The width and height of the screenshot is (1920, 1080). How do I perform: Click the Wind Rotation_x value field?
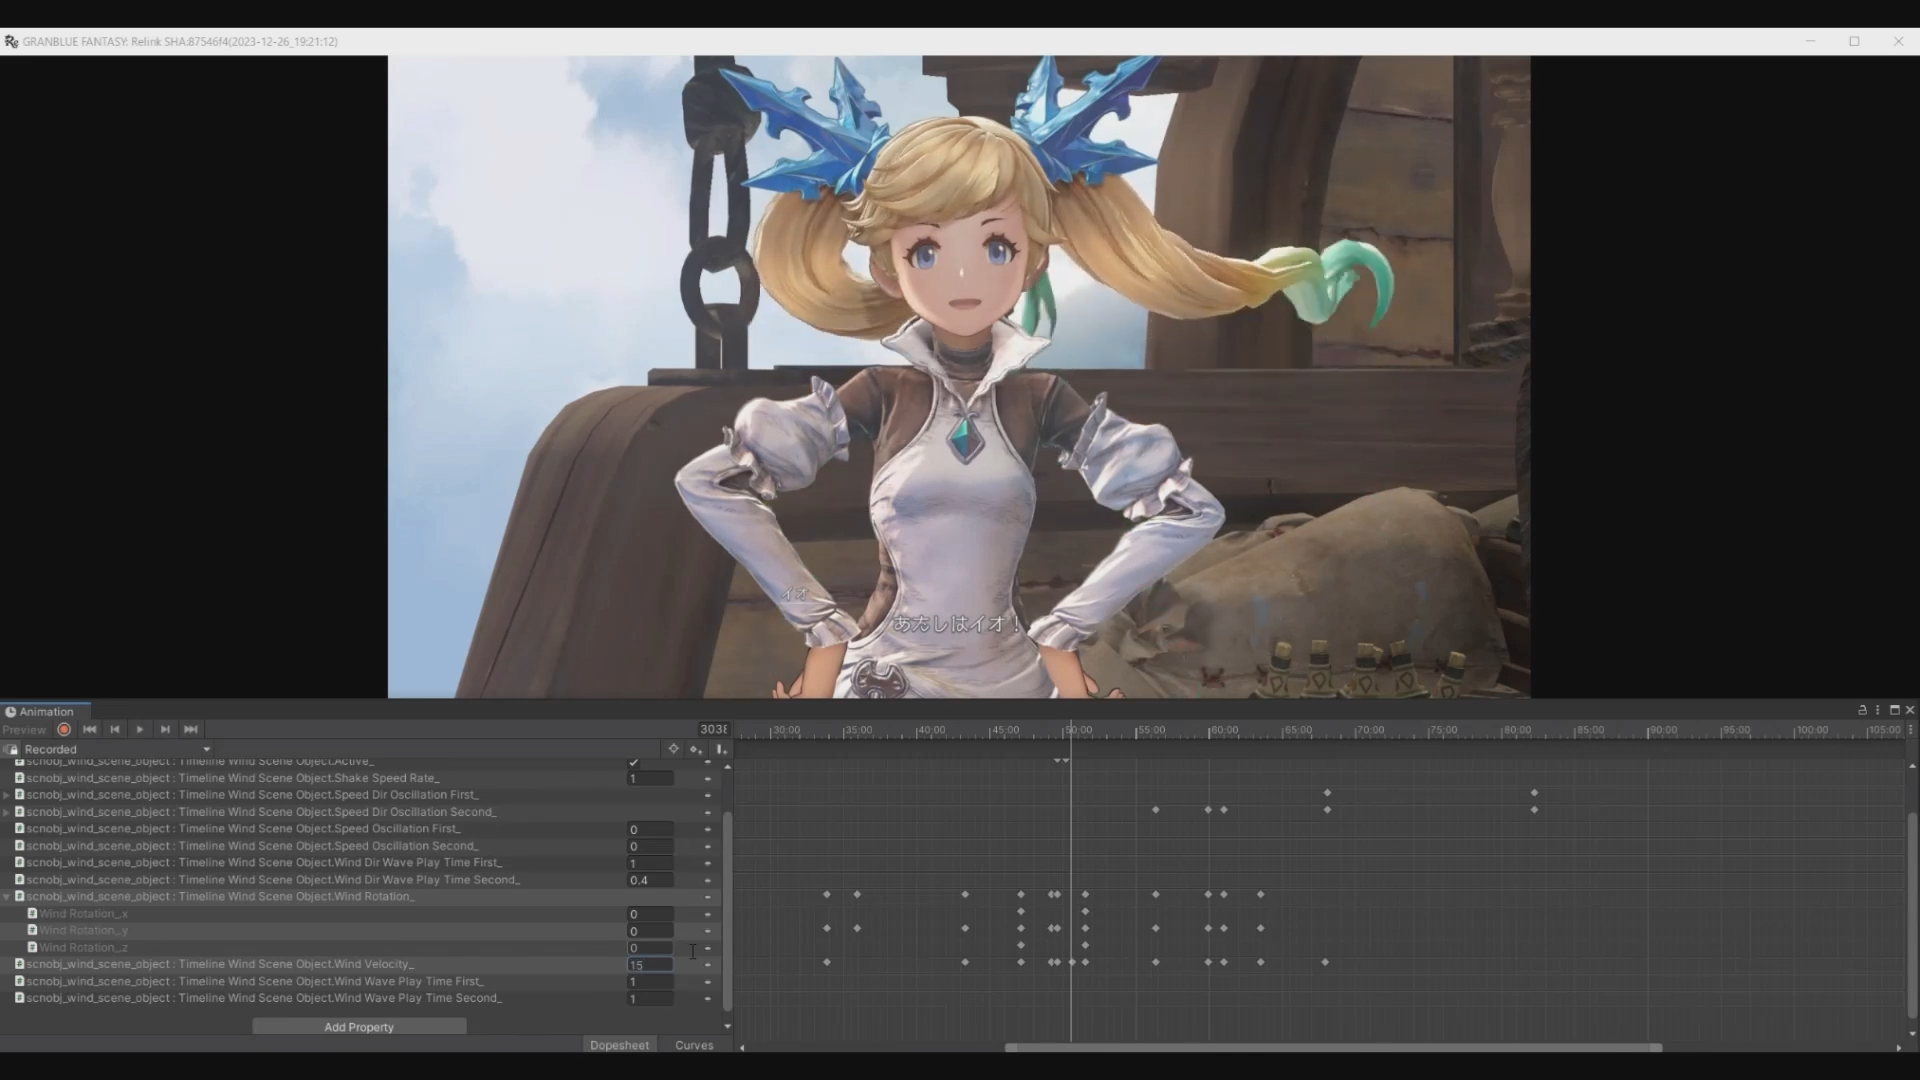coord(650,914)
